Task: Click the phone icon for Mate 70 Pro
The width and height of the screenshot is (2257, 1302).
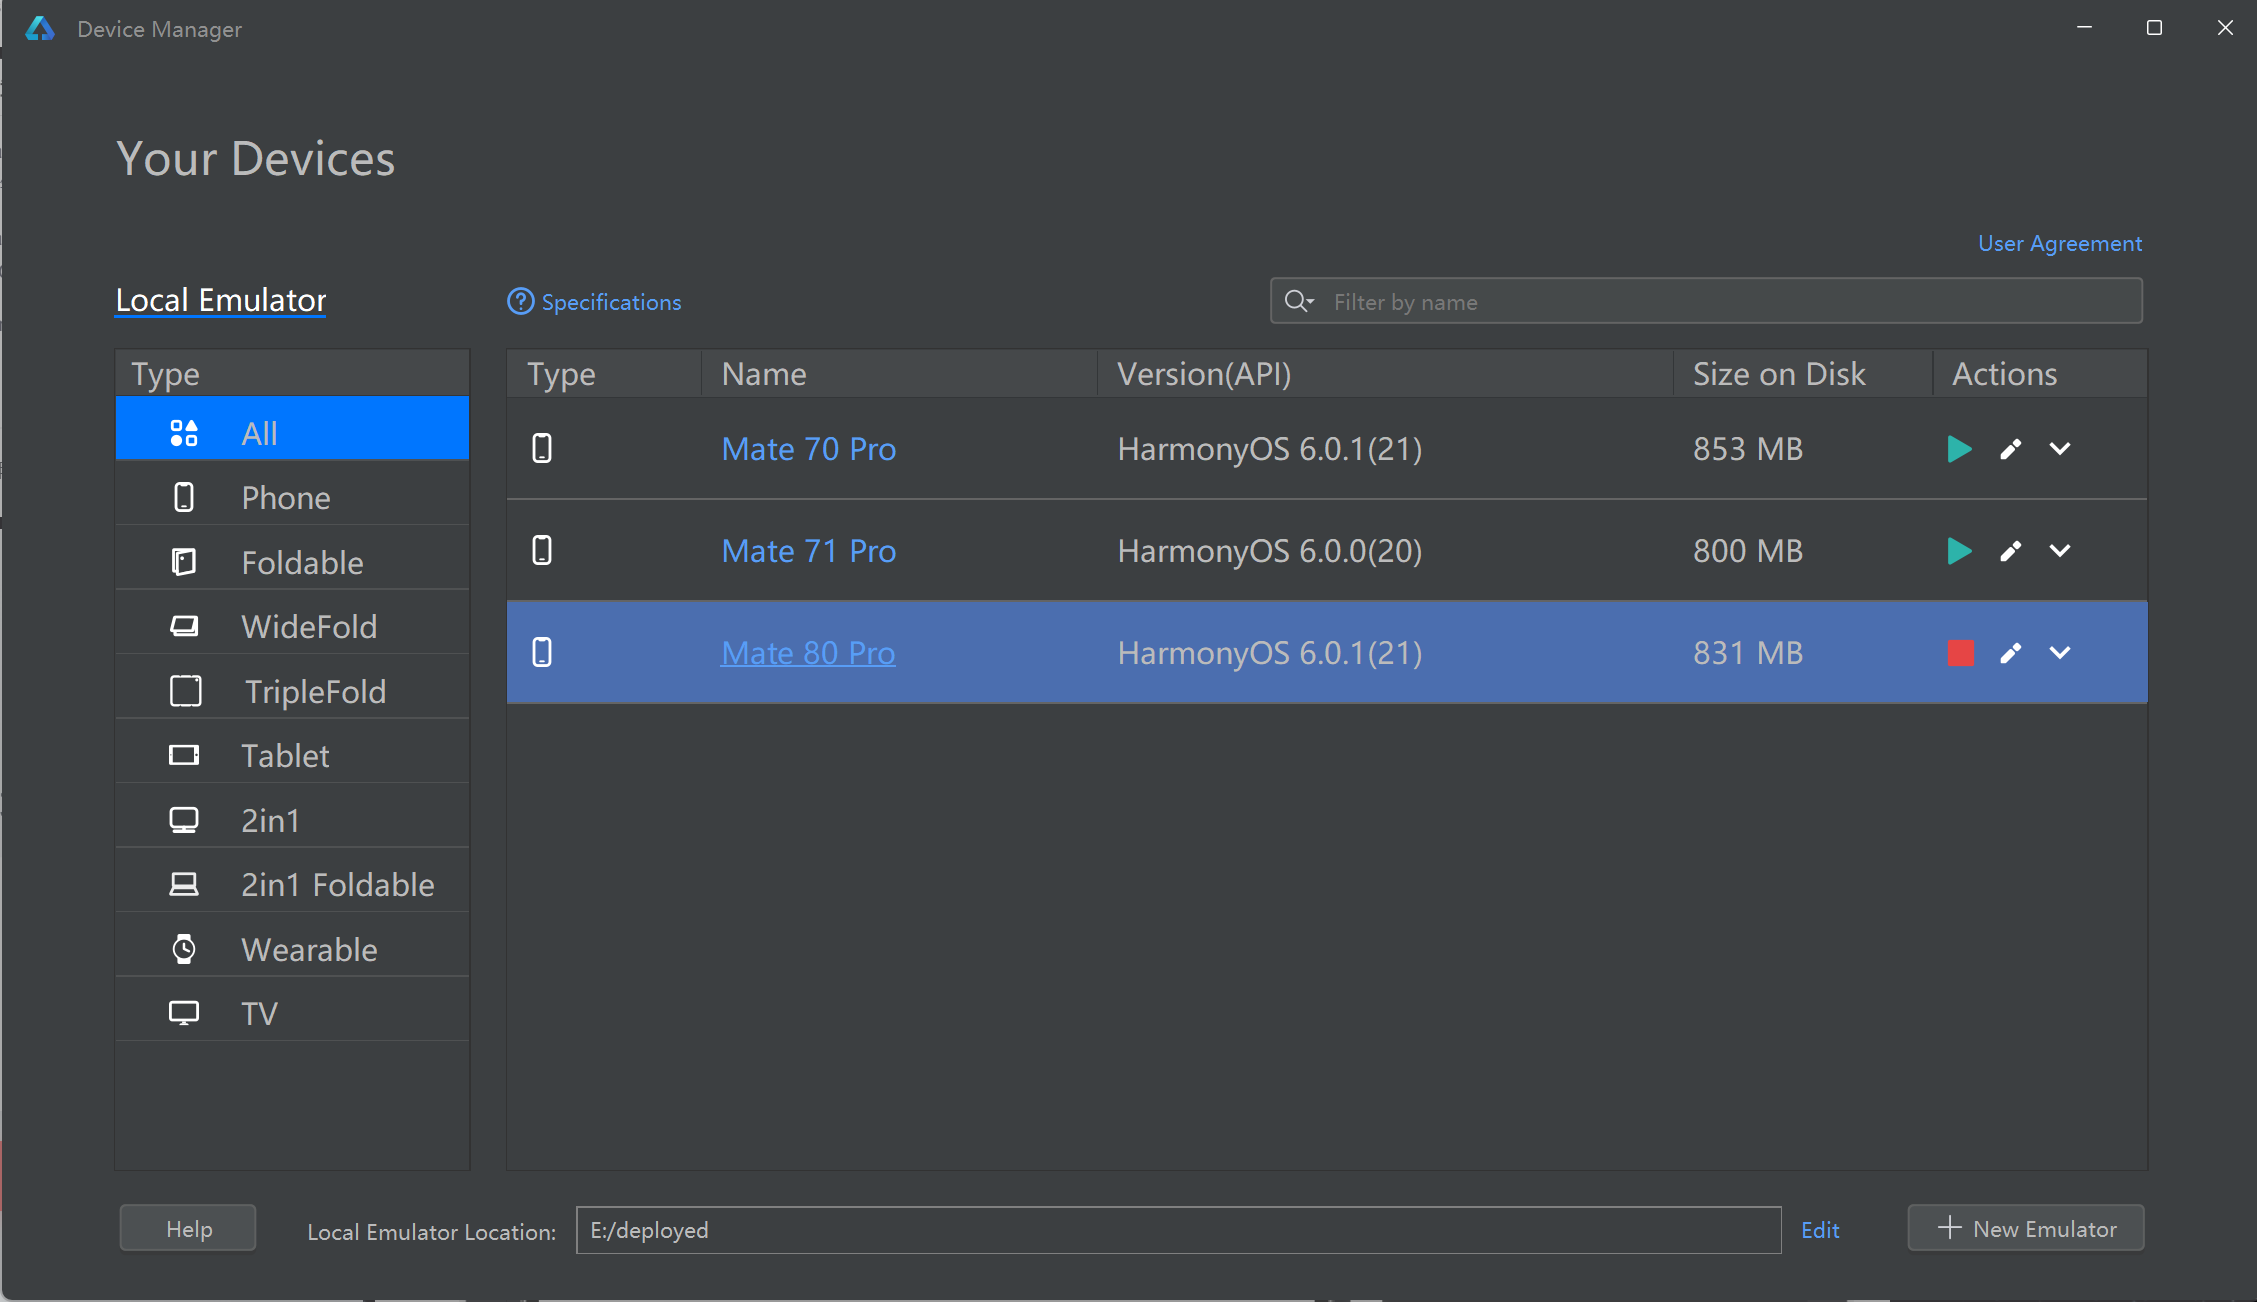Action: click(542, 449)
